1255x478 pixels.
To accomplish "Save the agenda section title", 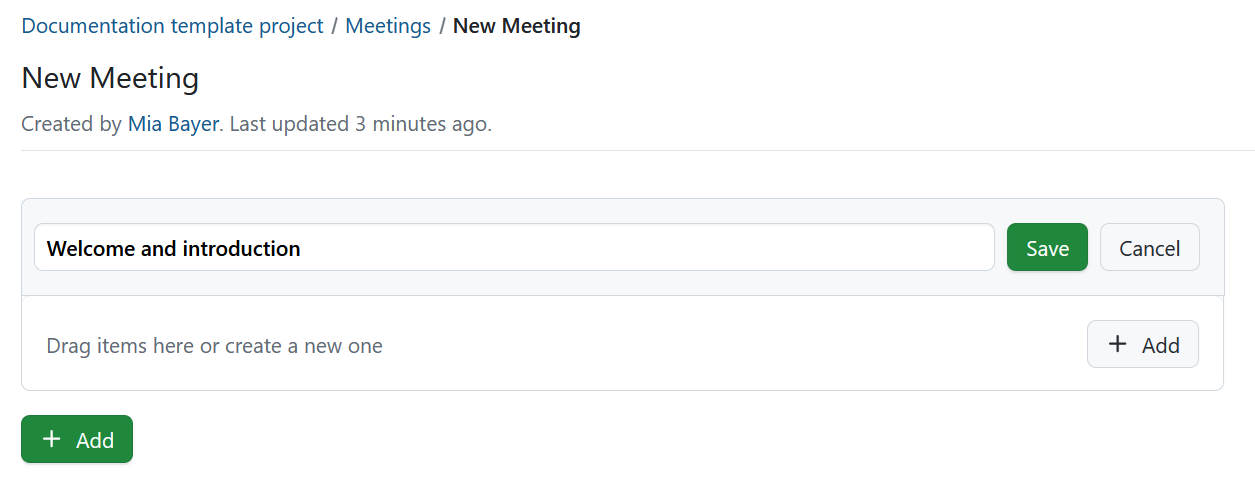I will click(1047, 248).
